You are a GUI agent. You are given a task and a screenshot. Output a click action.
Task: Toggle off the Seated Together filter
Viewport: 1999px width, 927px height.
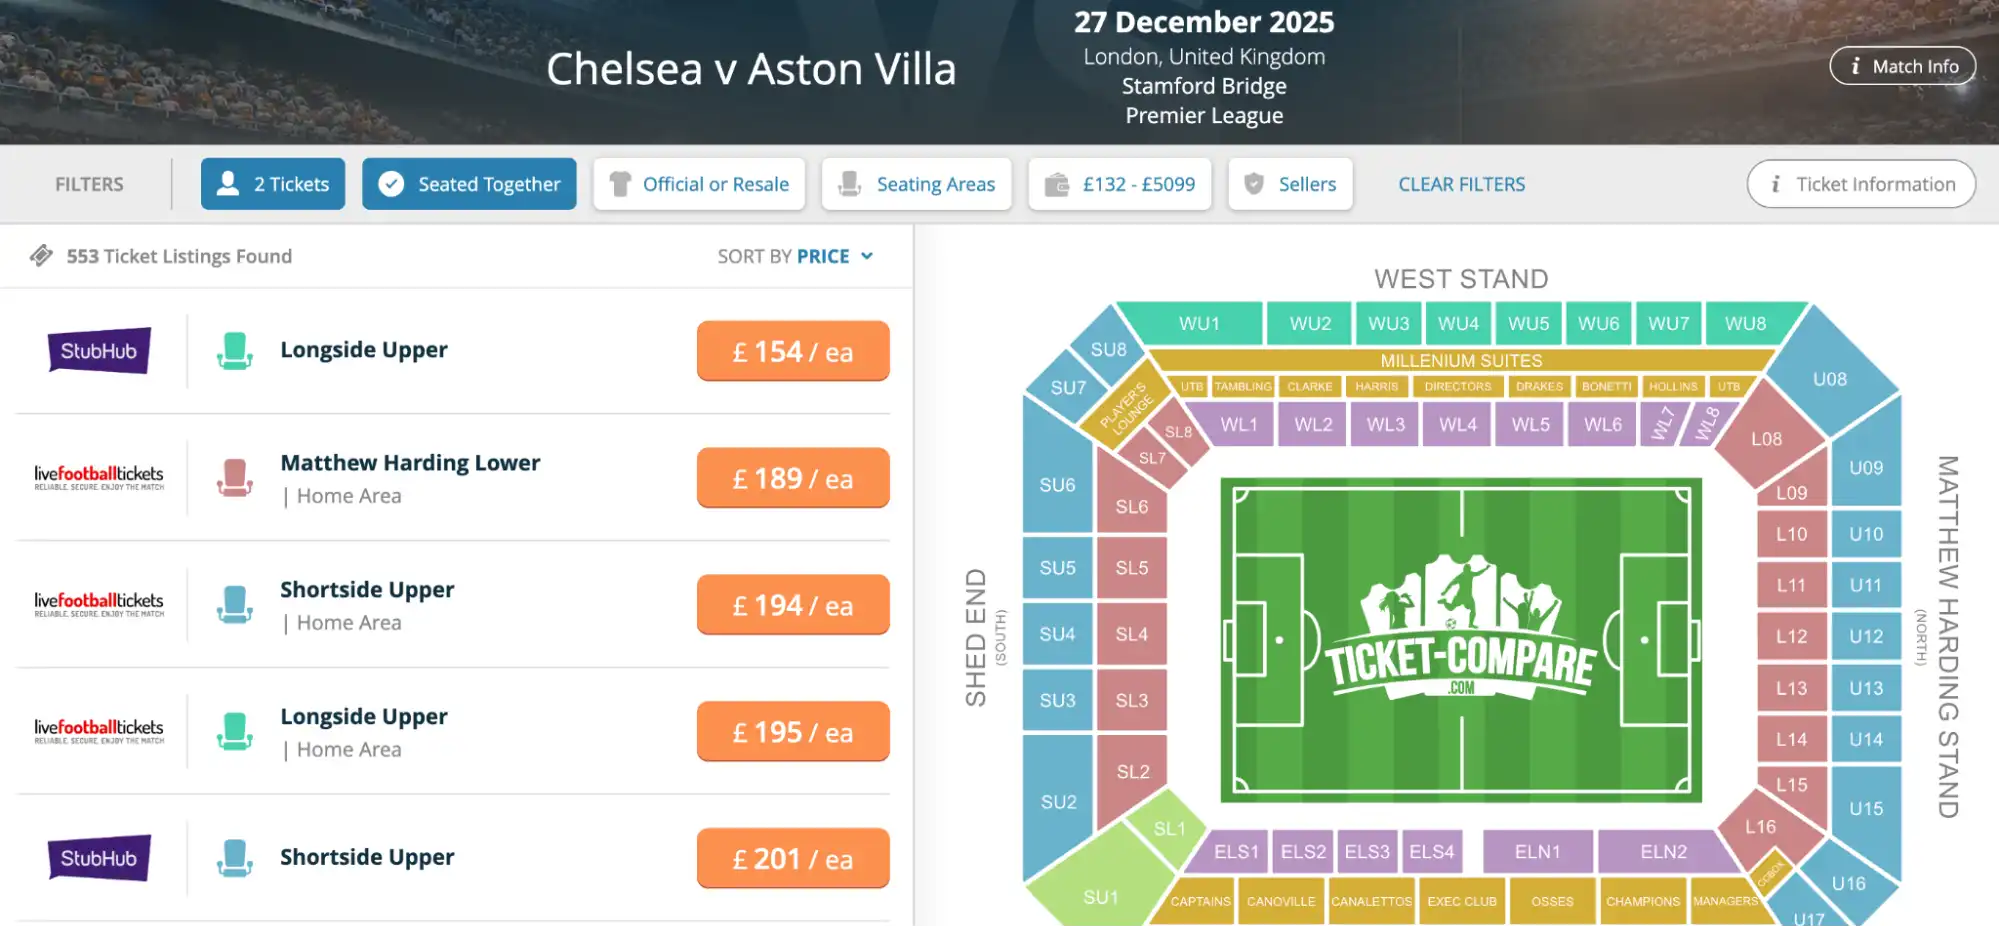click(x=469, y=183)
